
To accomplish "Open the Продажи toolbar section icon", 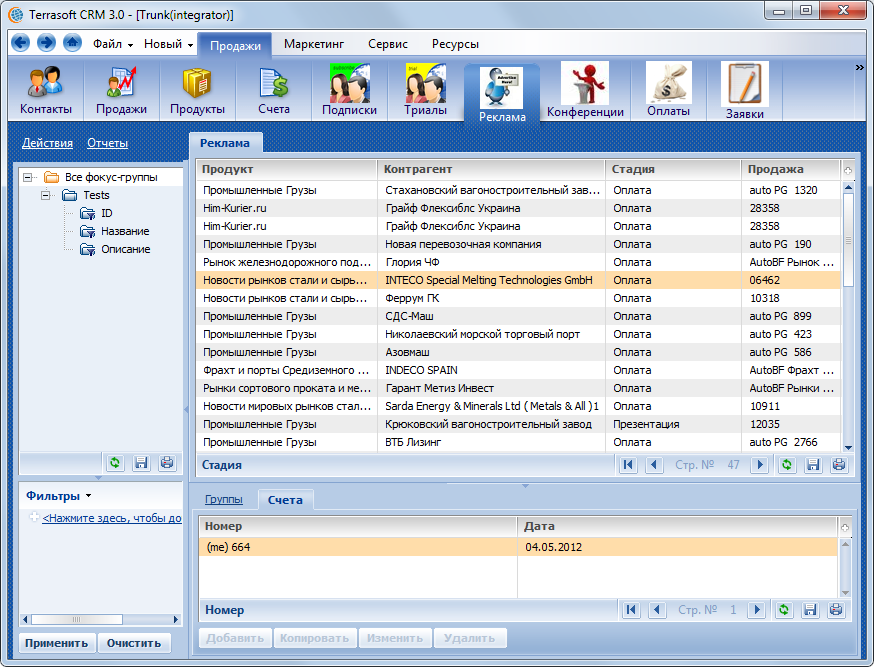I will point(121,90).
